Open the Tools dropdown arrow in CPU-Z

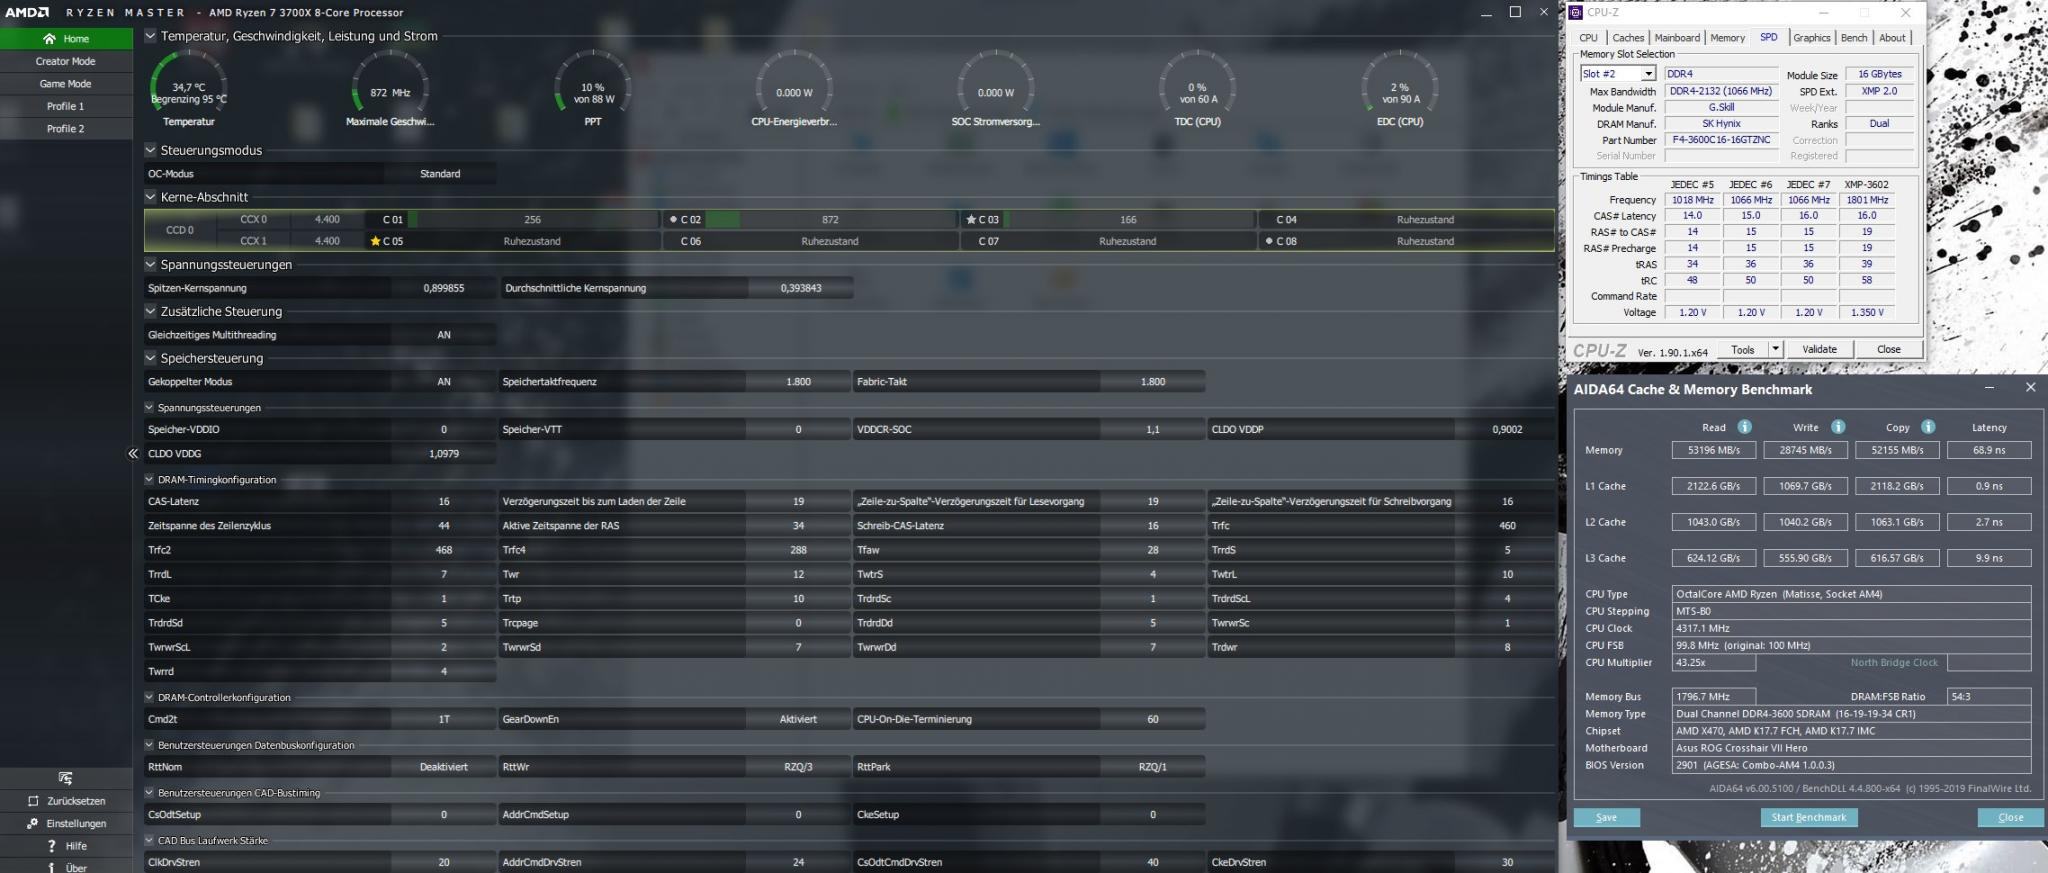[1775, 349]
